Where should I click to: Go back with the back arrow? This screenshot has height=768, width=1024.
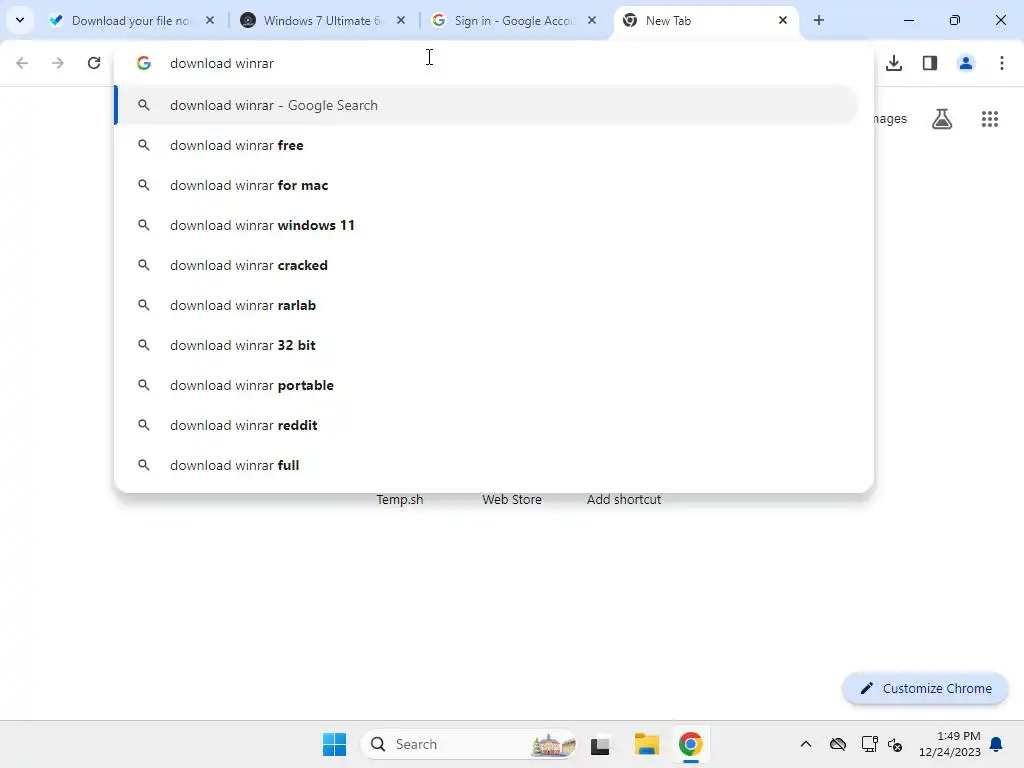[x=22, y=63]
